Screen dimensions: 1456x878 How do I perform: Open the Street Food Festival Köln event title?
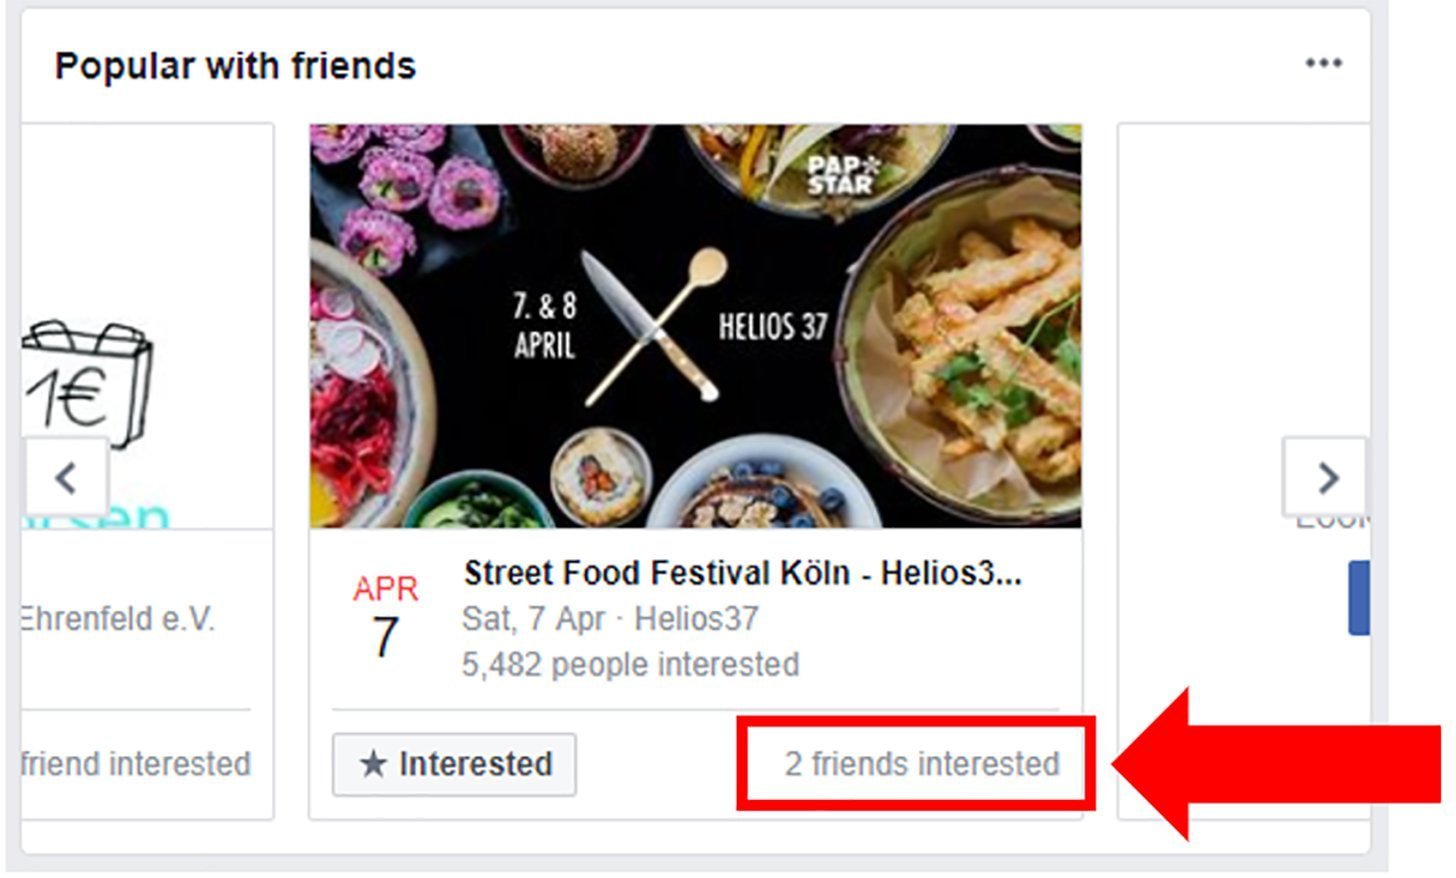point(742,574)
